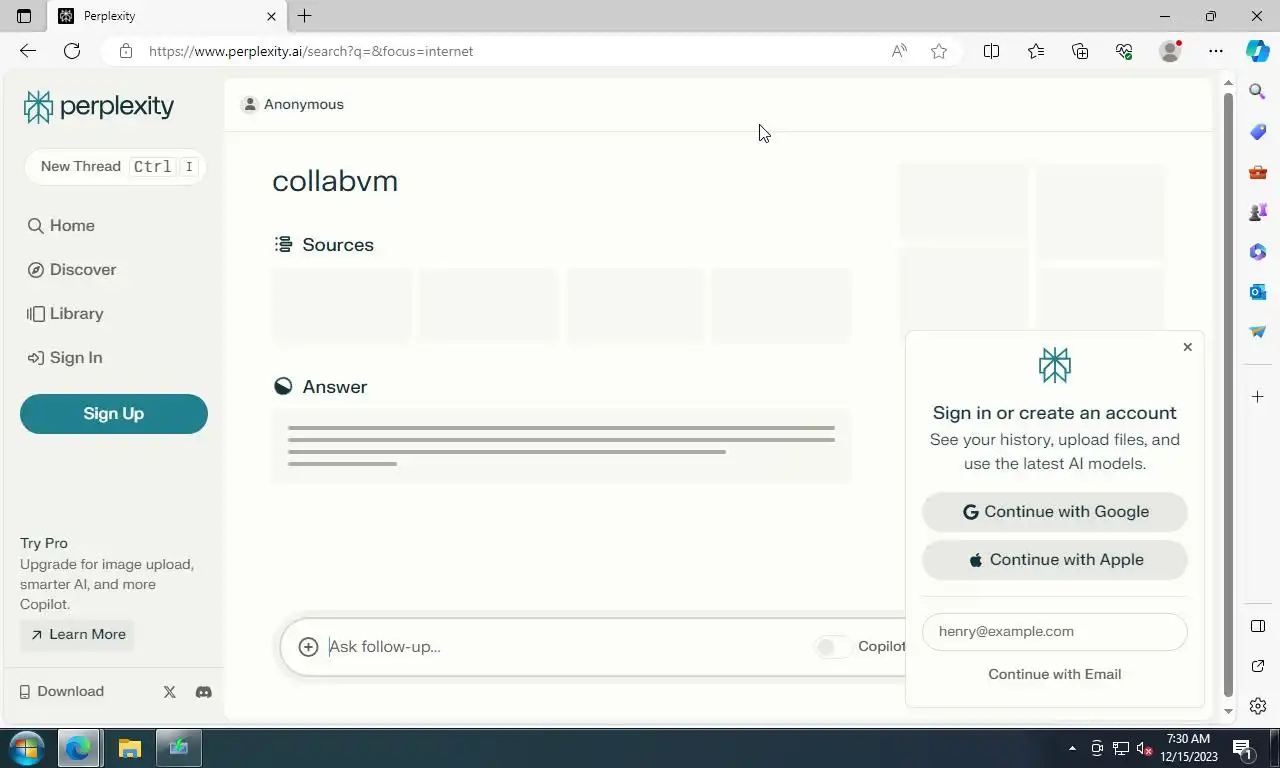Screen dimensions: 1280x768
Task: Select Sign In in sidebar
Action: (65, 358)
